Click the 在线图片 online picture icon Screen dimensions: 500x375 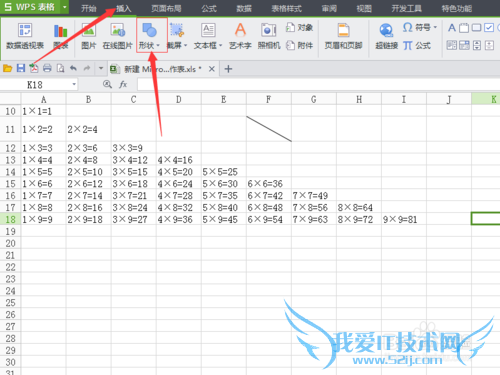tap(117, 30)
